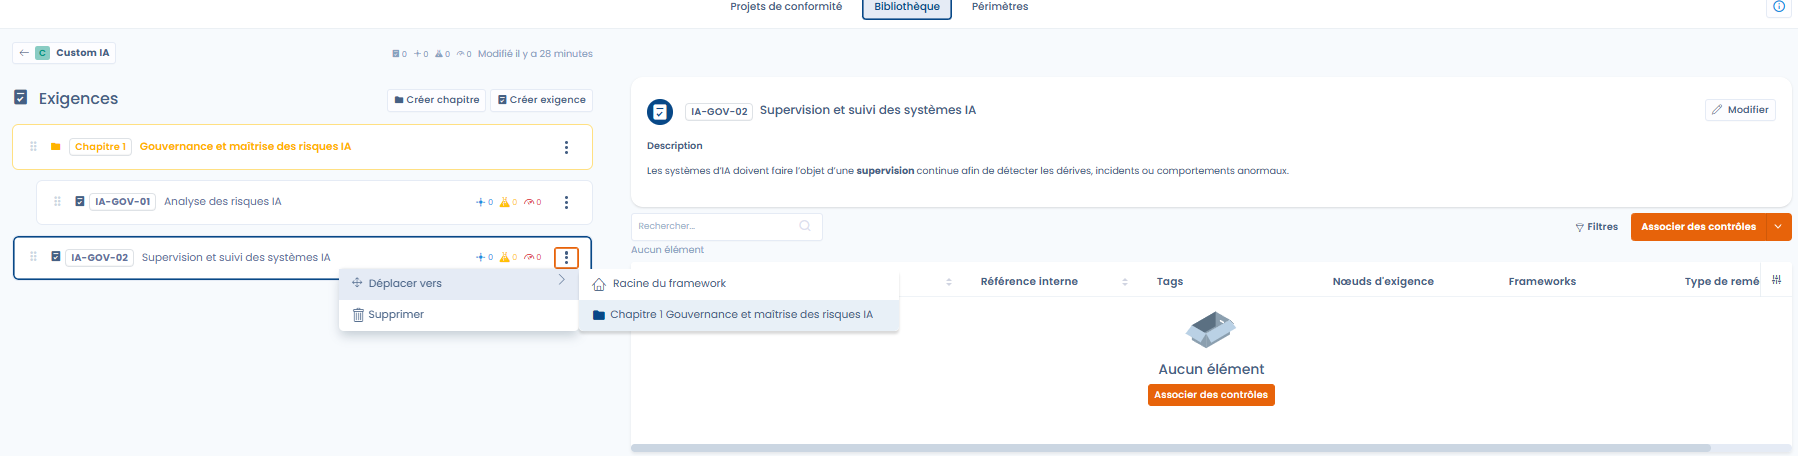Click the search magnifier icon in Rechercher
The height and width of the screenshot is (456, 1798).
coord(805,226)
